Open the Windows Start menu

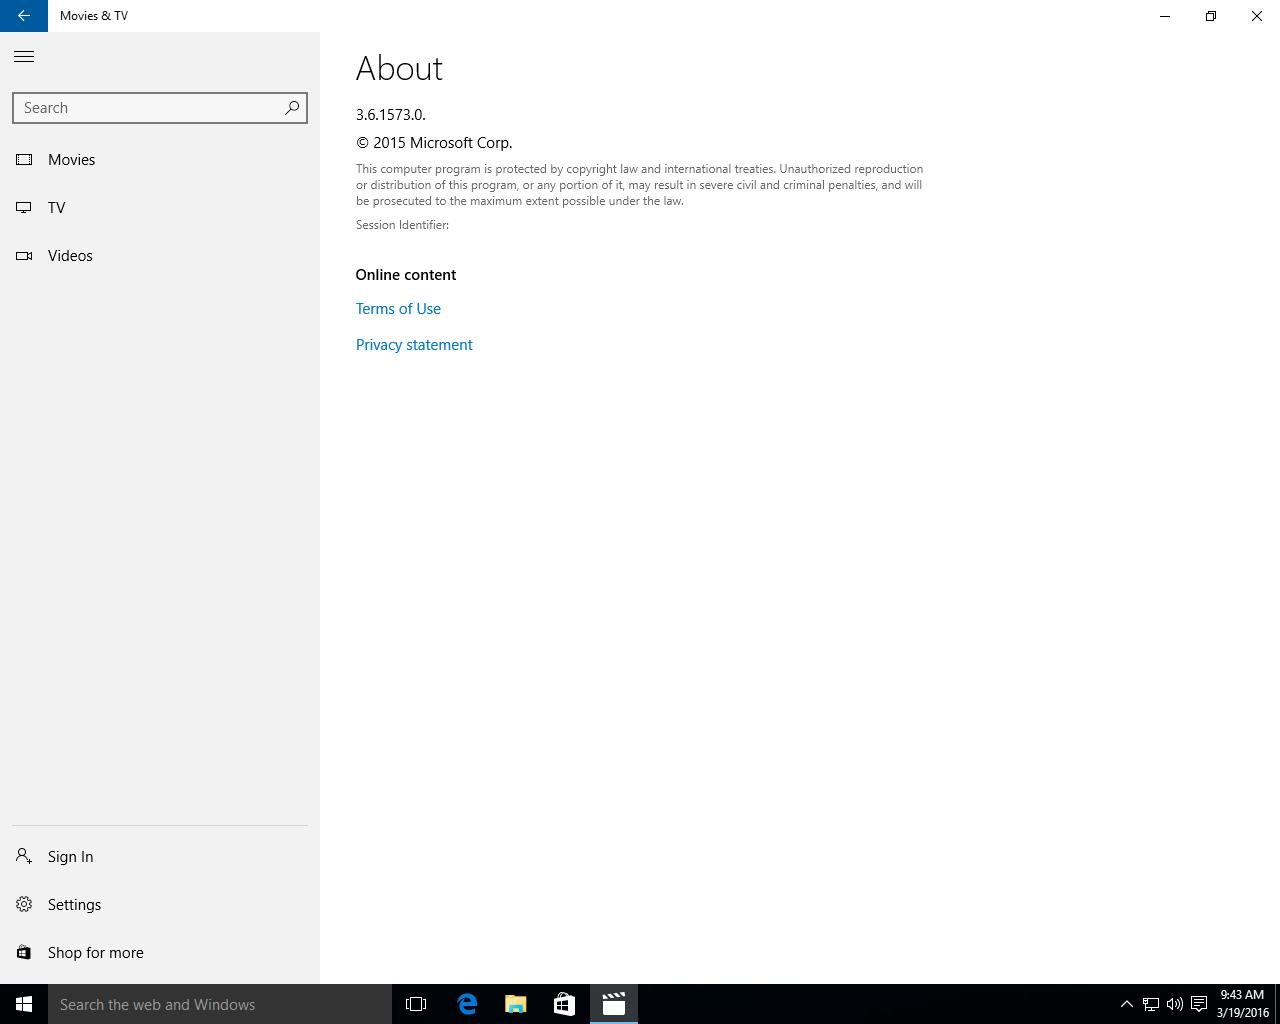point(24,1004)
